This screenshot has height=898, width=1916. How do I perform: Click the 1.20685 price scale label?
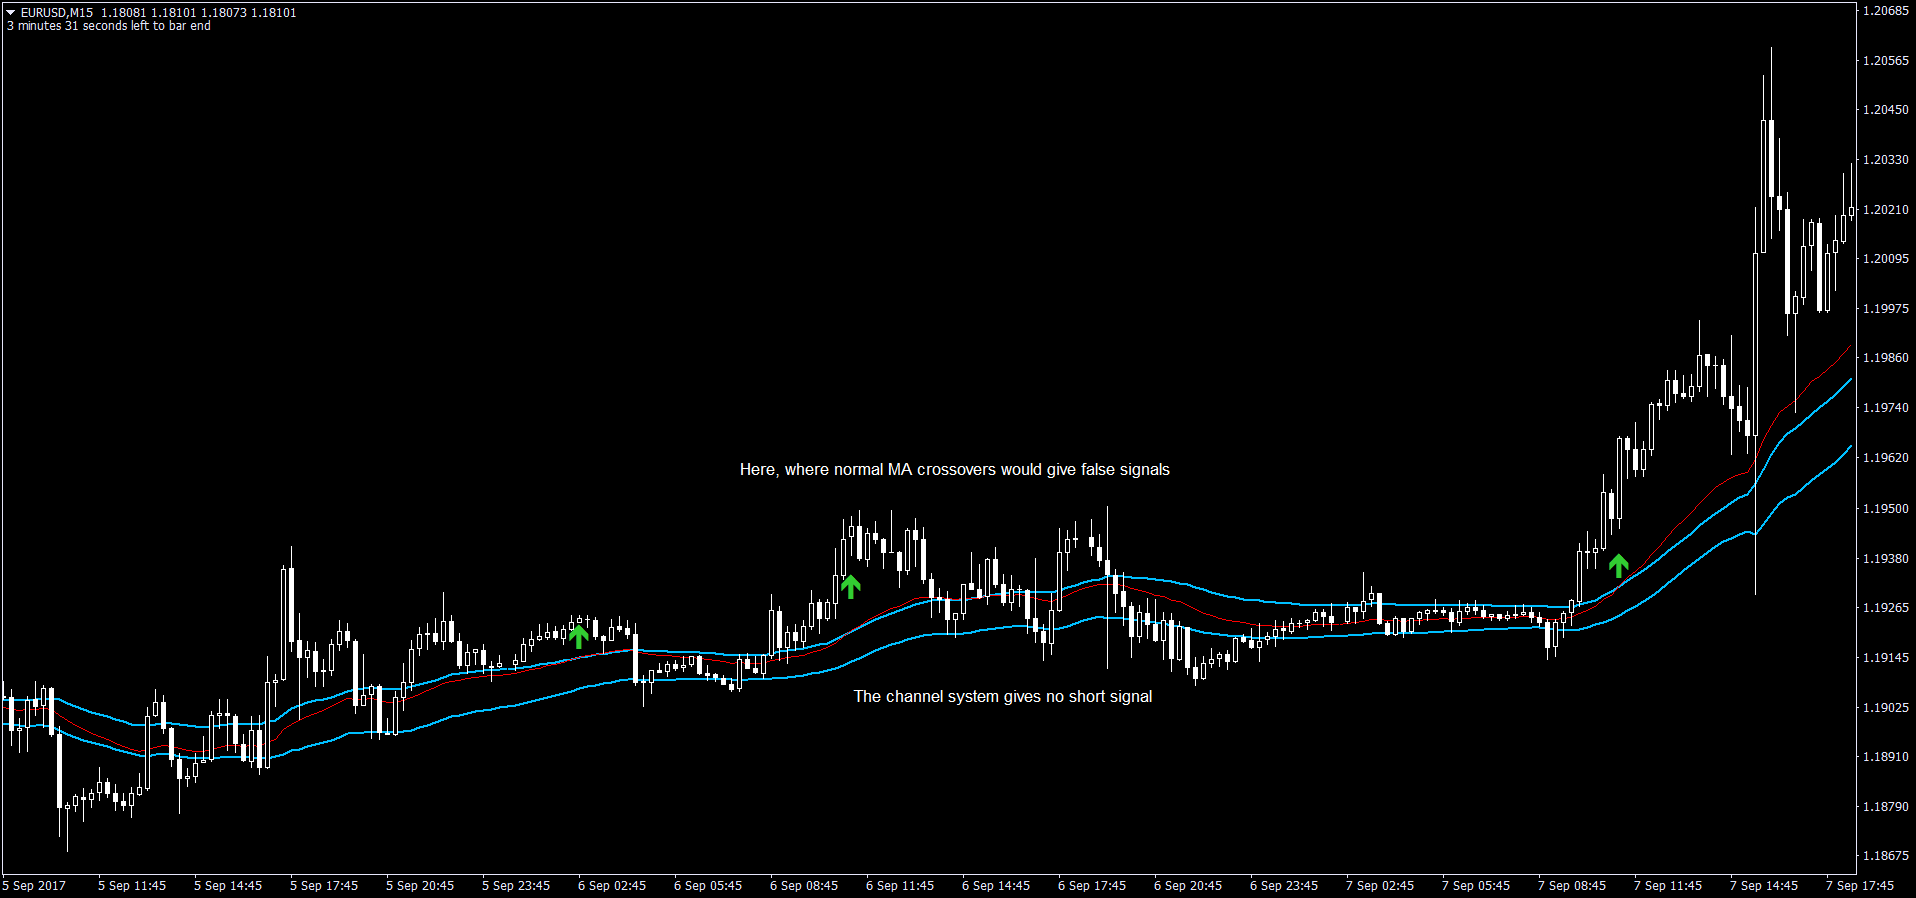click(1885, 11)
